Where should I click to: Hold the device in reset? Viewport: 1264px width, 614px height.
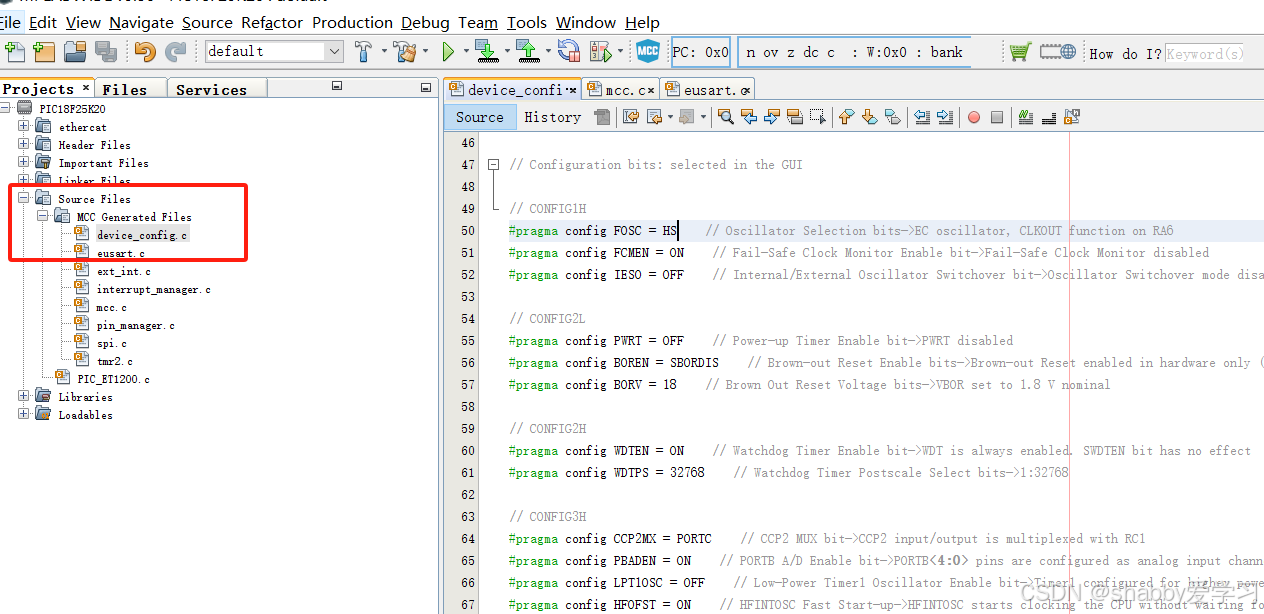coord(569,51)
